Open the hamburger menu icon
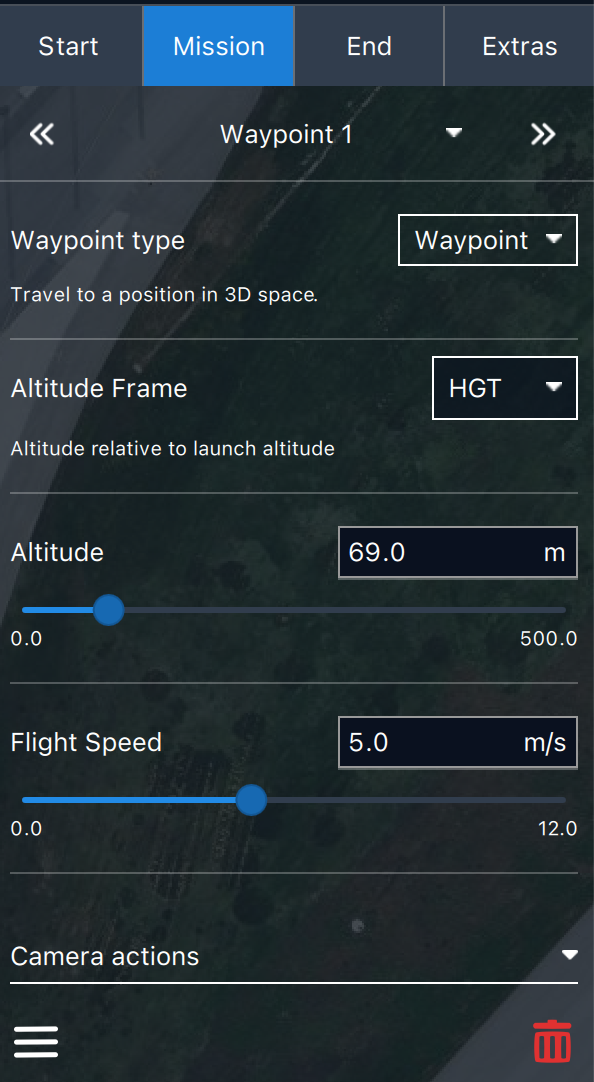Image resolution: width=594 pixels, height=1082 pixels. point(36,1041)
